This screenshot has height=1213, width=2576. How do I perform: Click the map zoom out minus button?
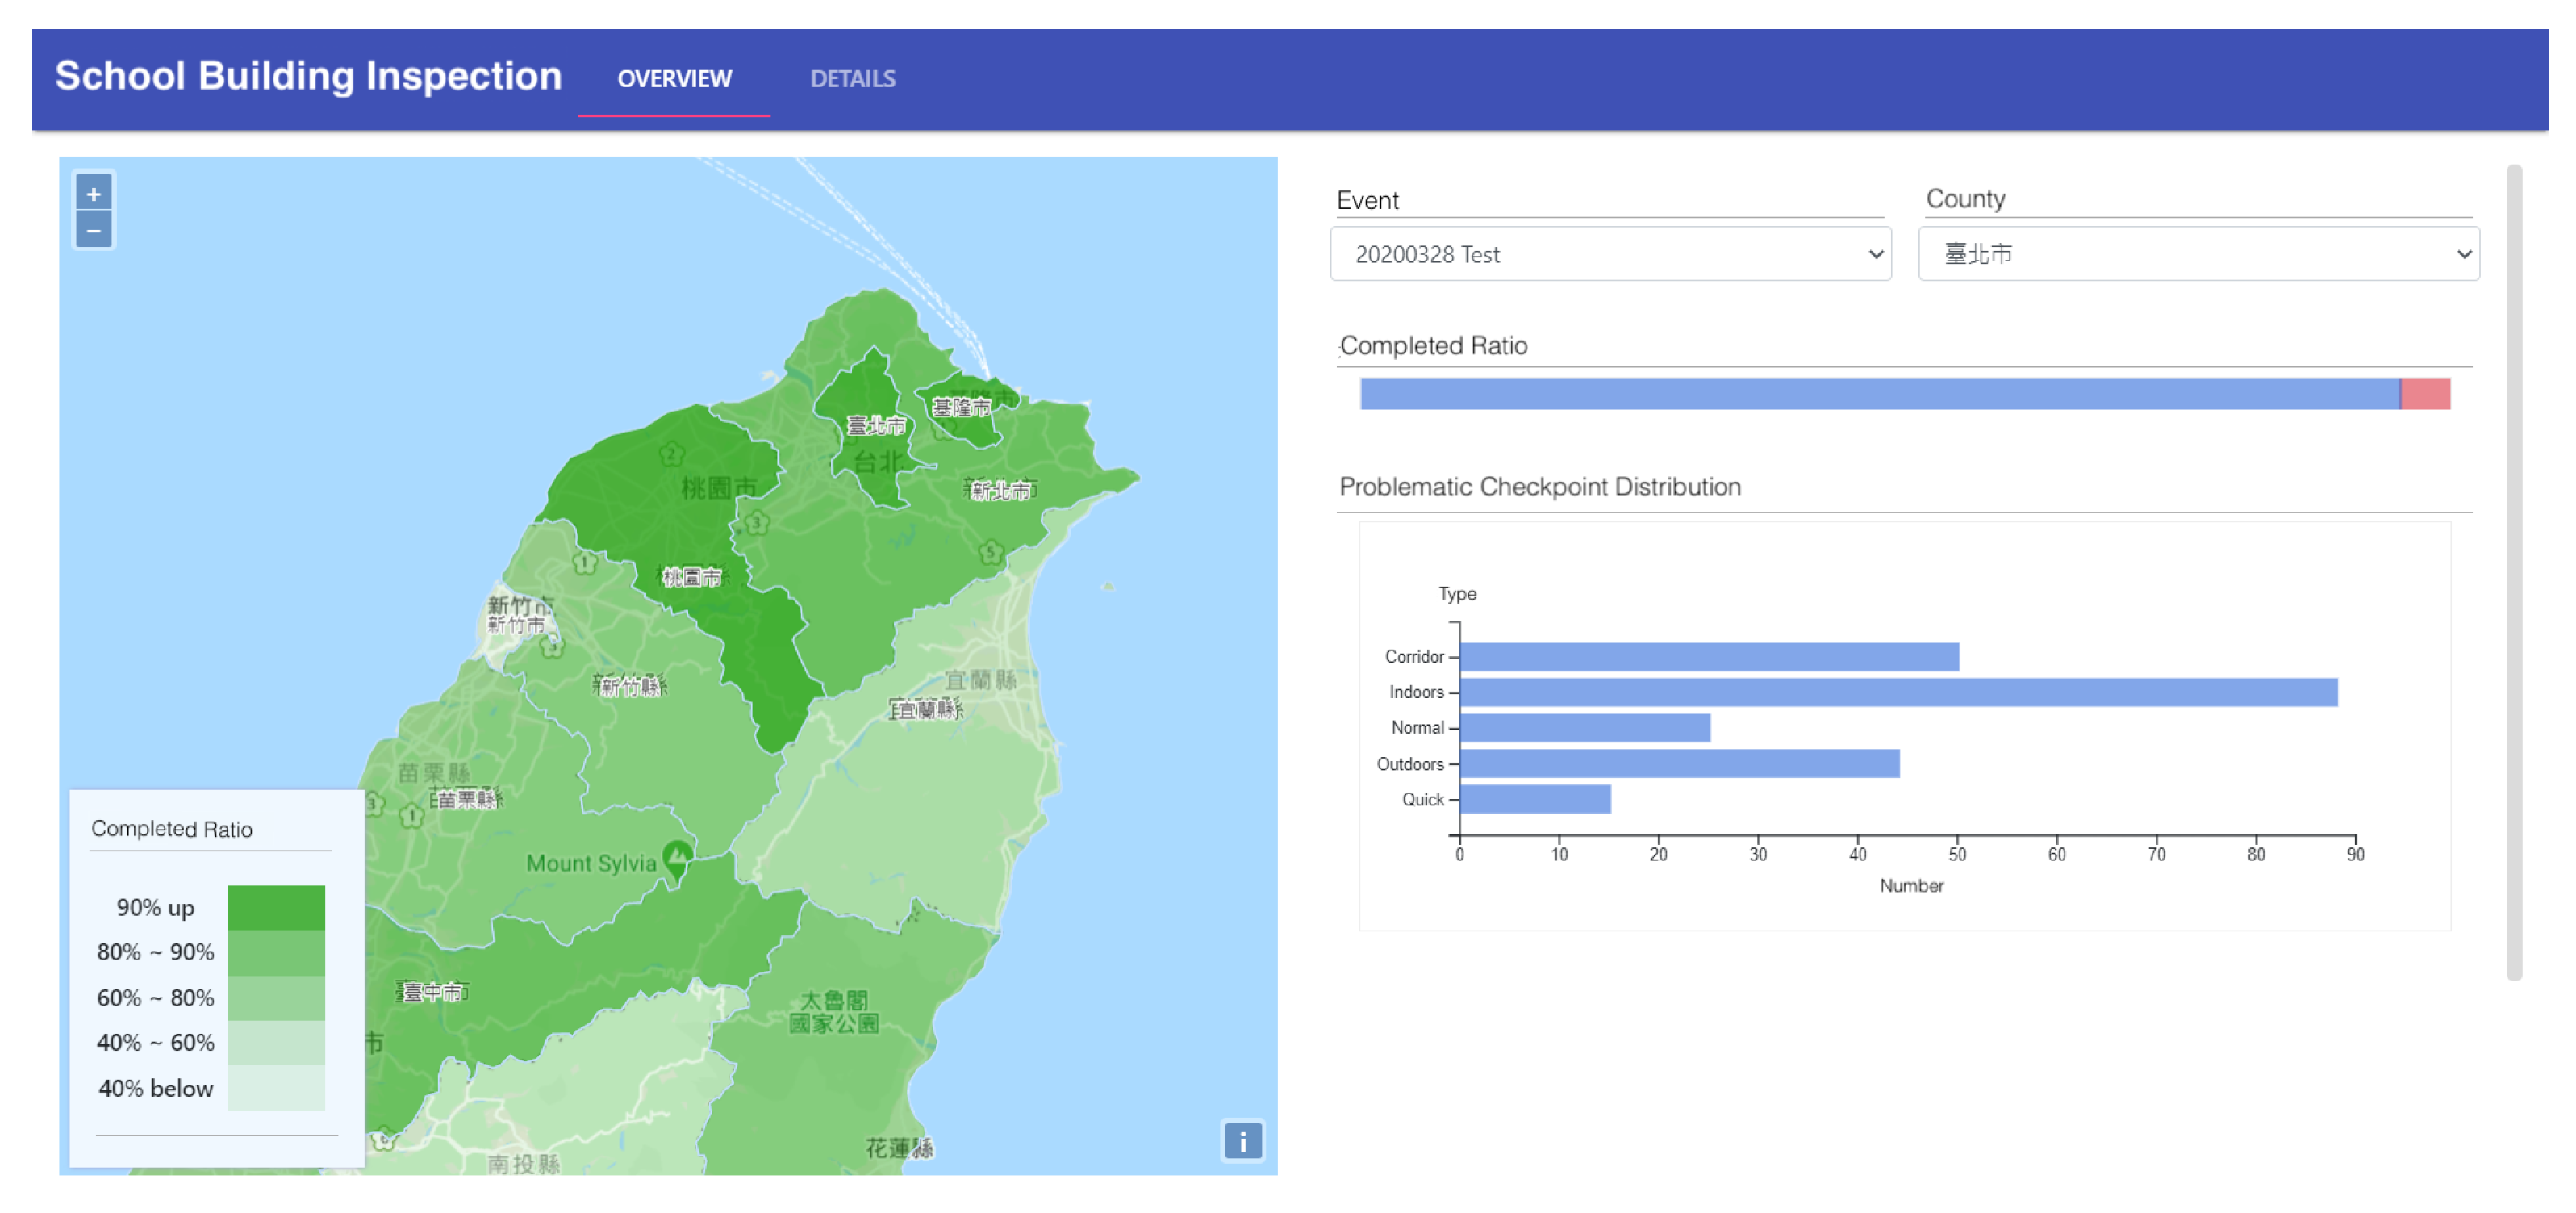[x=93, y=231]
